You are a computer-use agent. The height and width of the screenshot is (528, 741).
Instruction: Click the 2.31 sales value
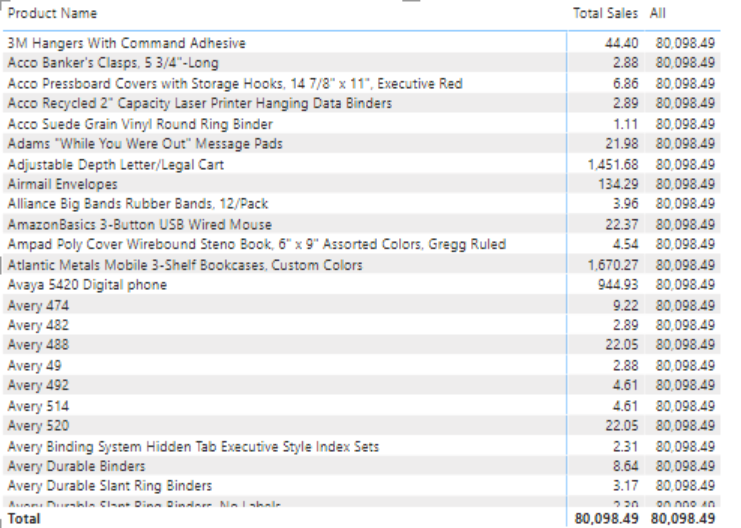625,447
